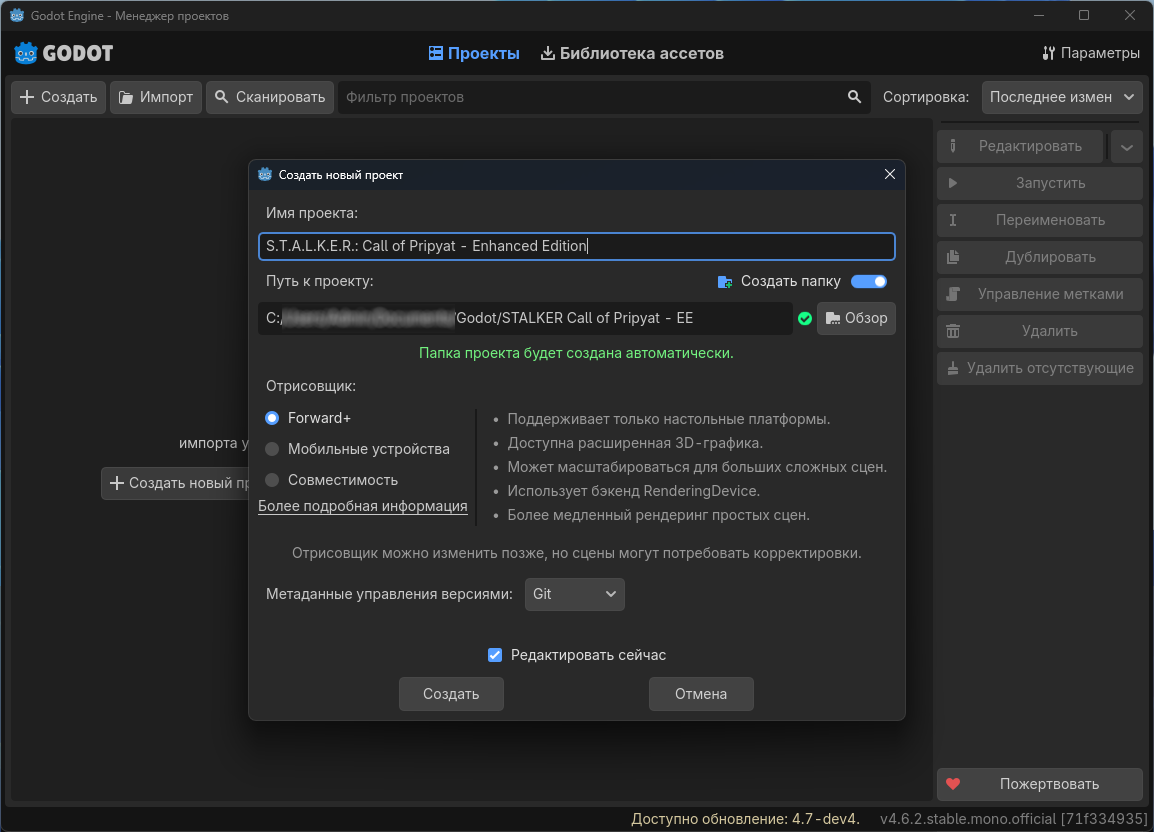Viewport: 1154px width, 832px height.
Task: Click the heart icon on Пожертвовать
Action: (953, 784)
